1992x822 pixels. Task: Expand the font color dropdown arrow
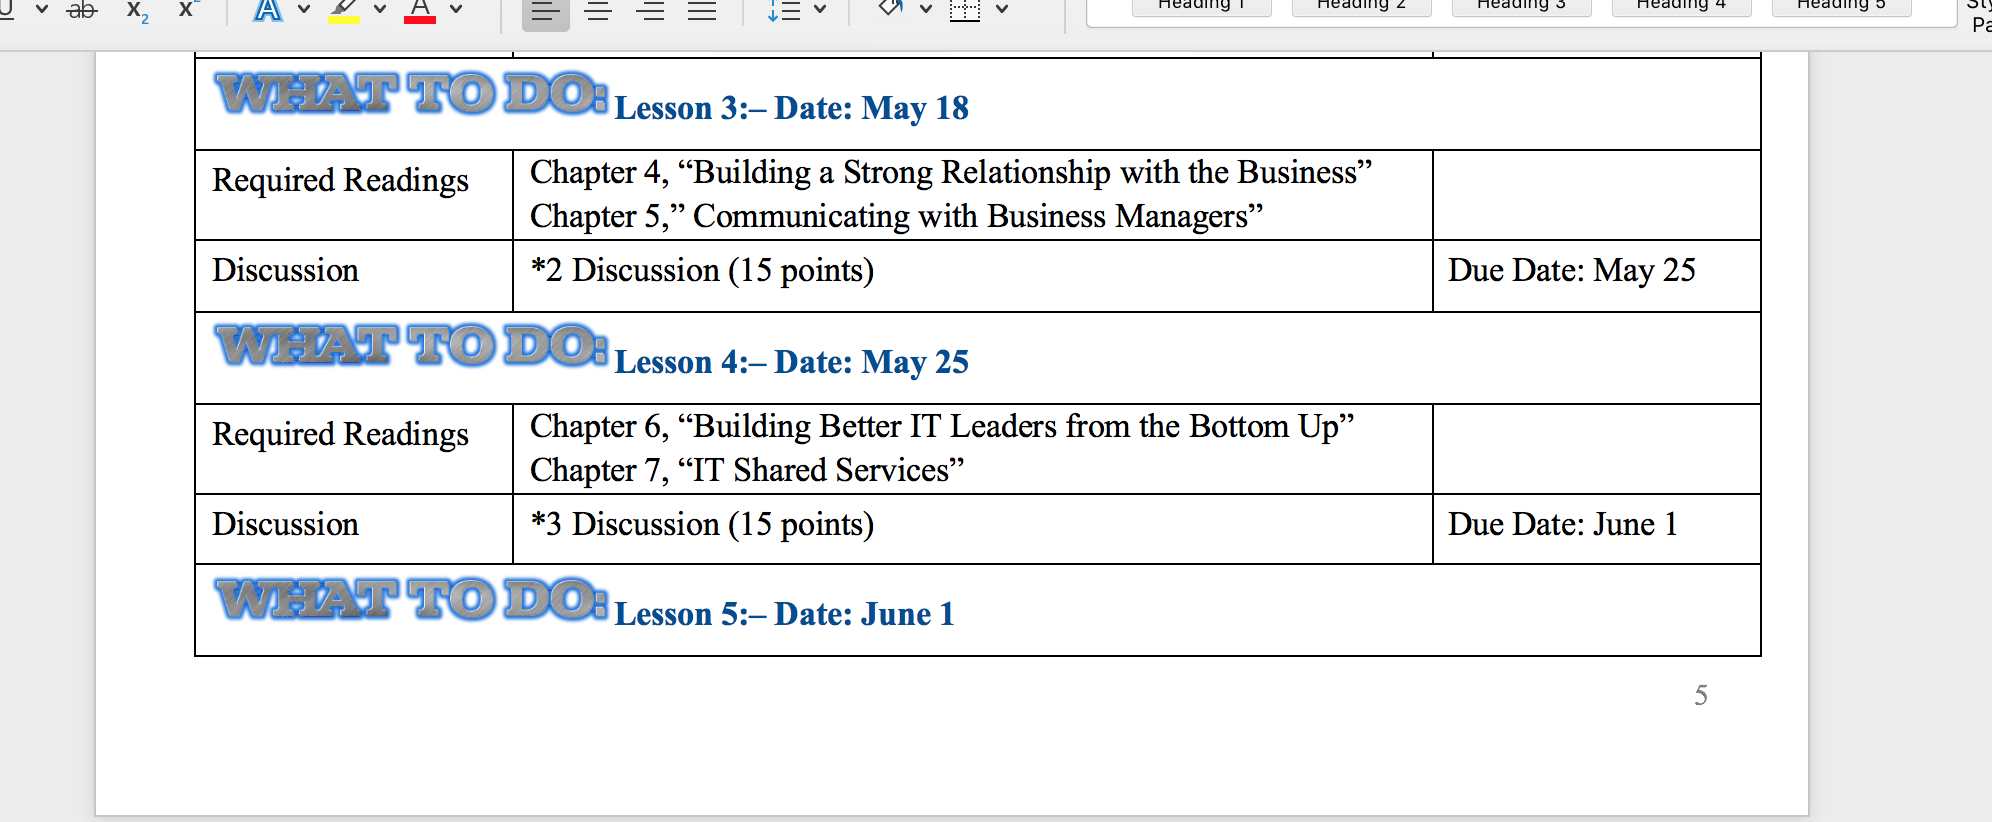[456, 9]
